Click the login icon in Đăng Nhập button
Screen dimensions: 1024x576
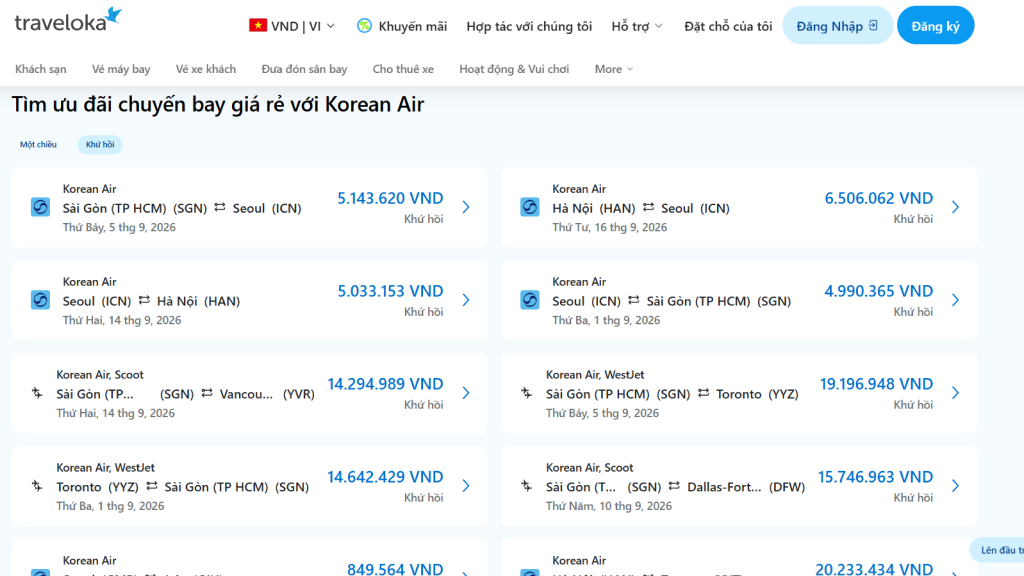pyautogui.click(x=873, y=25)
